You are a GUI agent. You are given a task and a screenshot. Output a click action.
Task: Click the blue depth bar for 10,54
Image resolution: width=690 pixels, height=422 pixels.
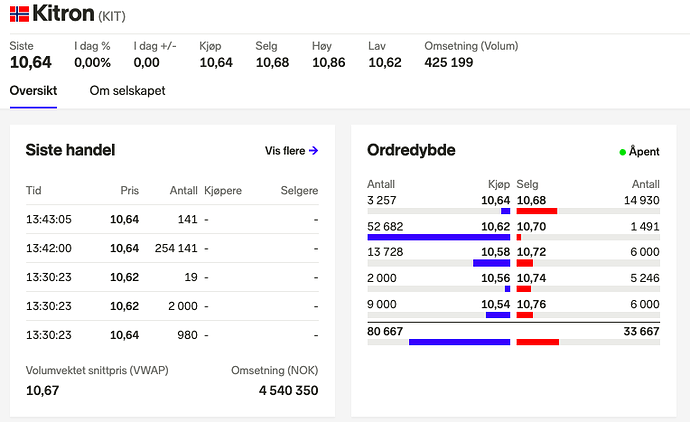click(x=498, y=315)
